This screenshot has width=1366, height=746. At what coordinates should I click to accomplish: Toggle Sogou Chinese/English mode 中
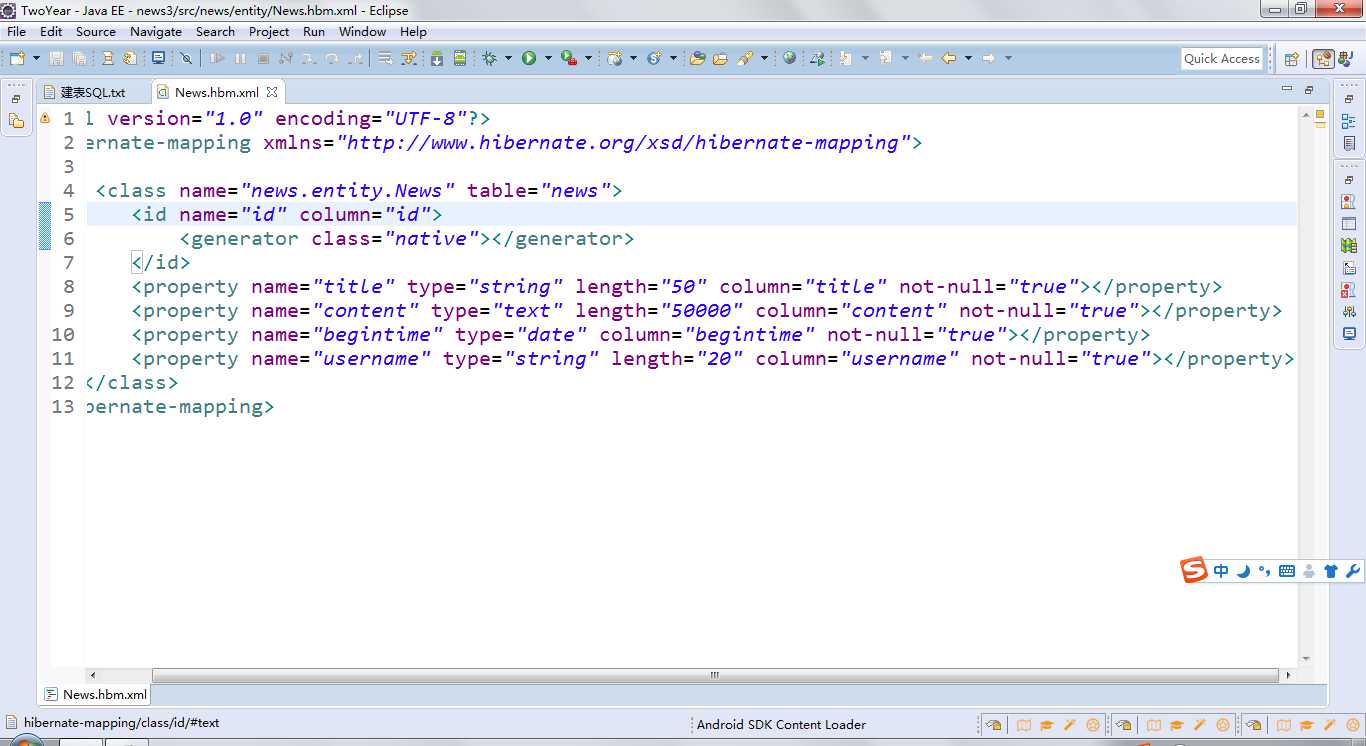click(x=1221, y=571)
